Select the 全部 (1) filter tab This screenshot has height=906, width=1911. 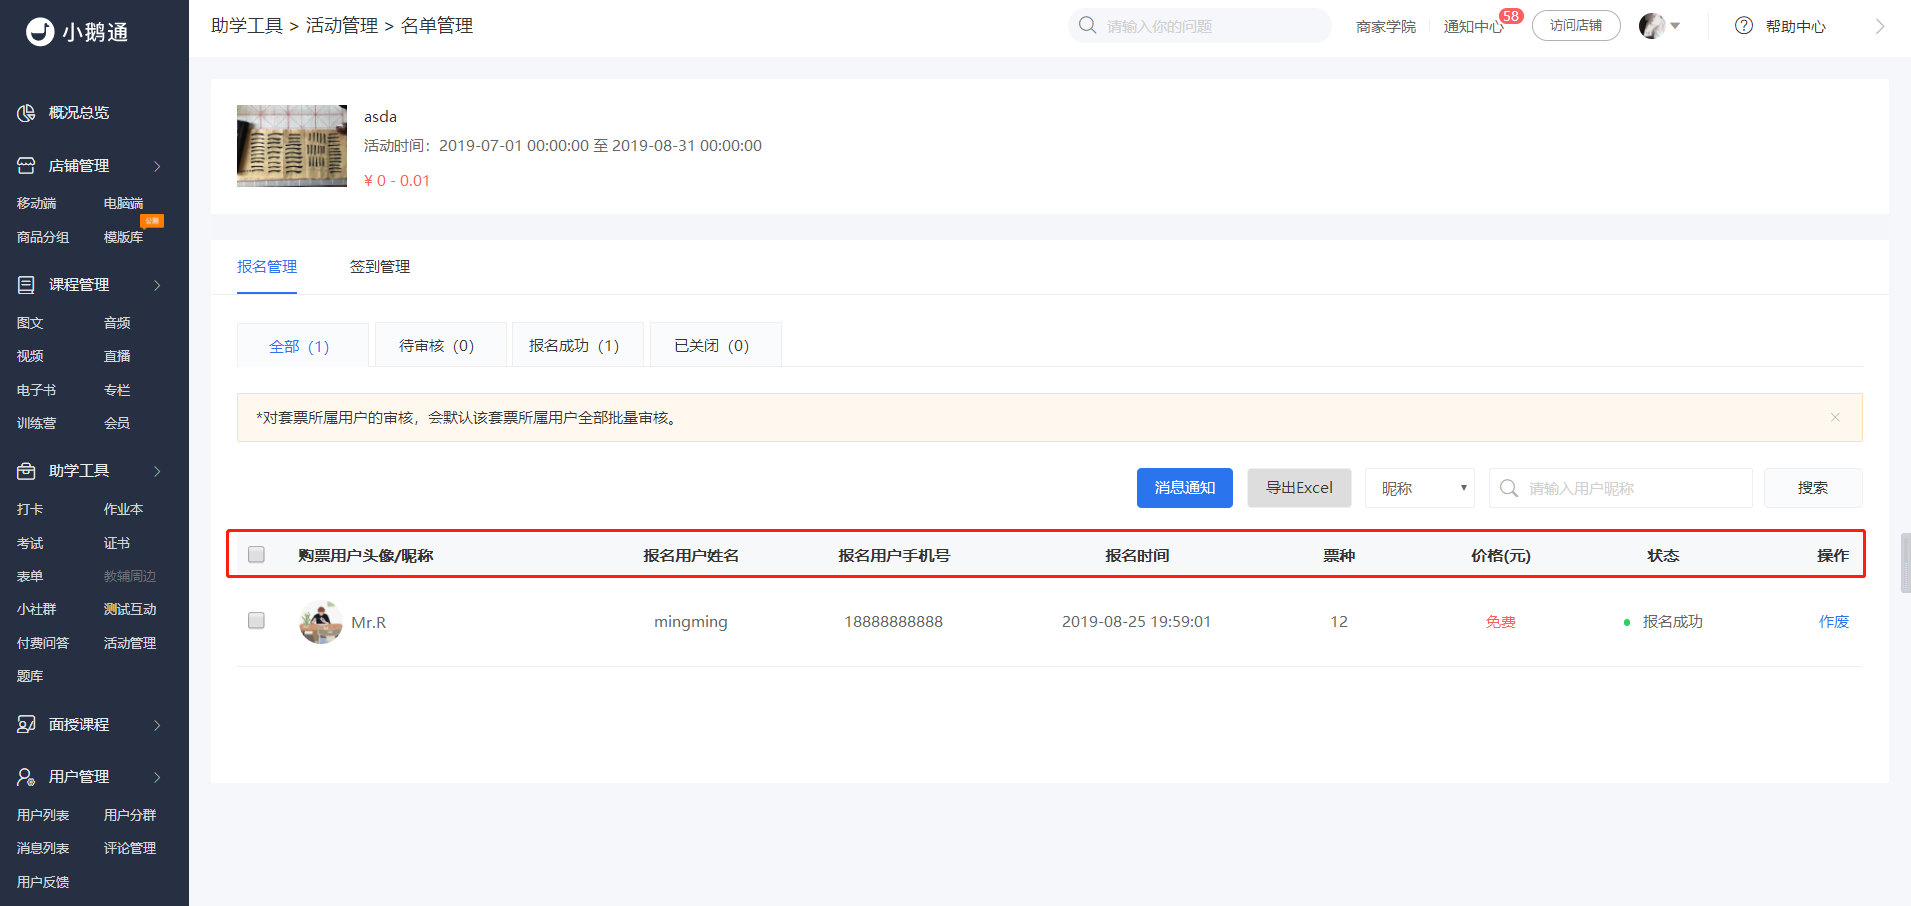tap(303, 345)
